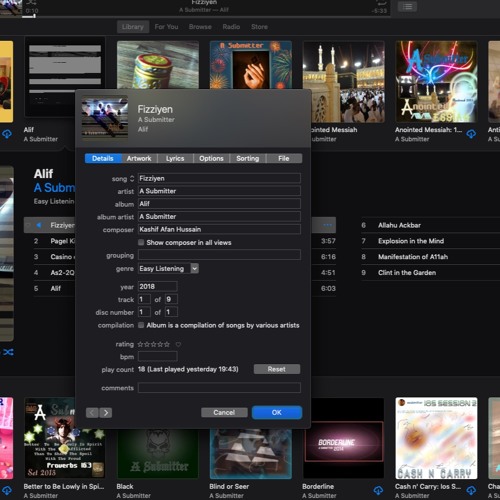Enable Show composer in all views
Viewport: 500px width, 500px height.
point(141,242)
